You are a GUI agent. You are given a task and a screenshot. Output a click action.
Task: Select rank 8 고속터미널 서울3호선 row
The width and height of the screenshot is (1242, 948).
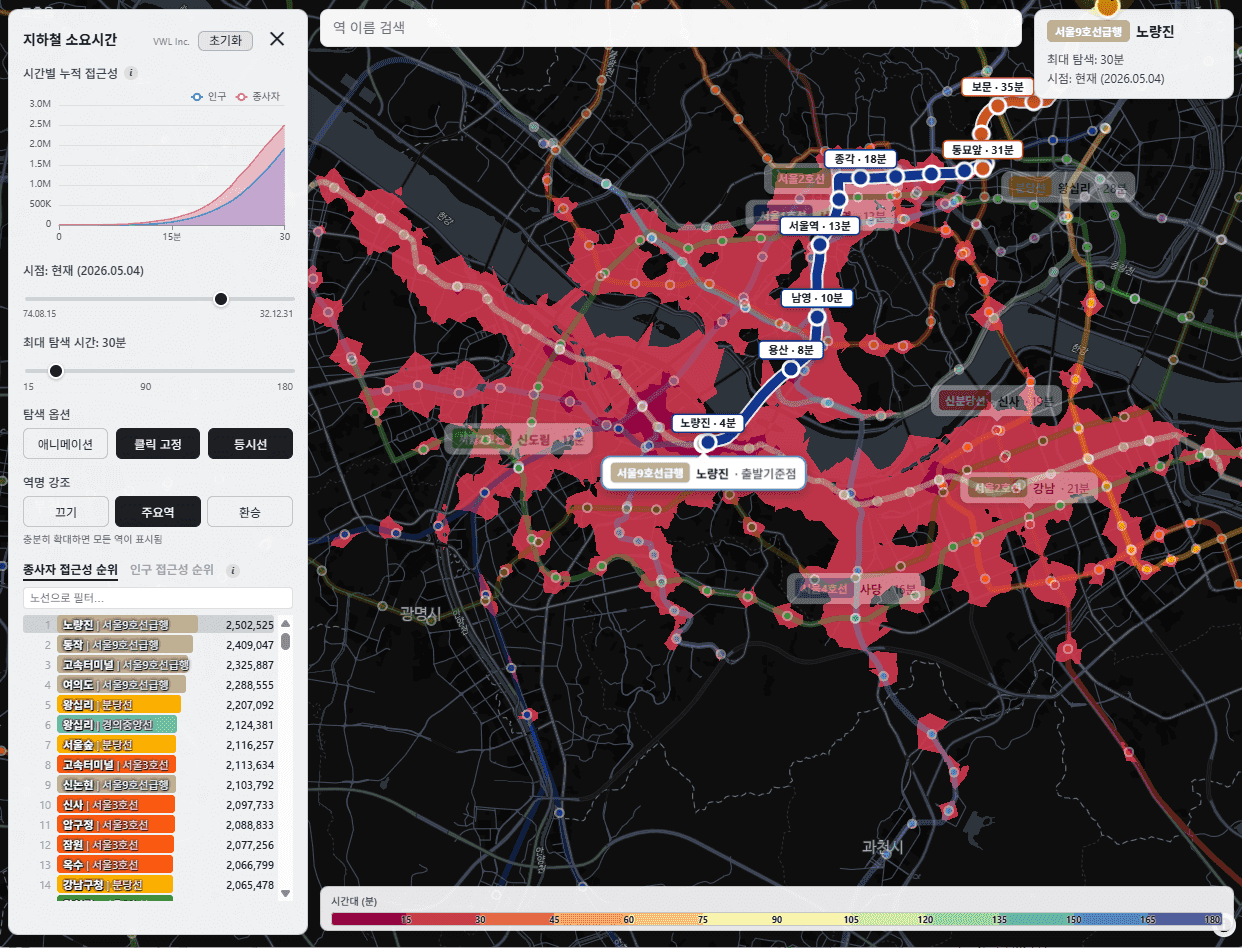coord(149,765)
